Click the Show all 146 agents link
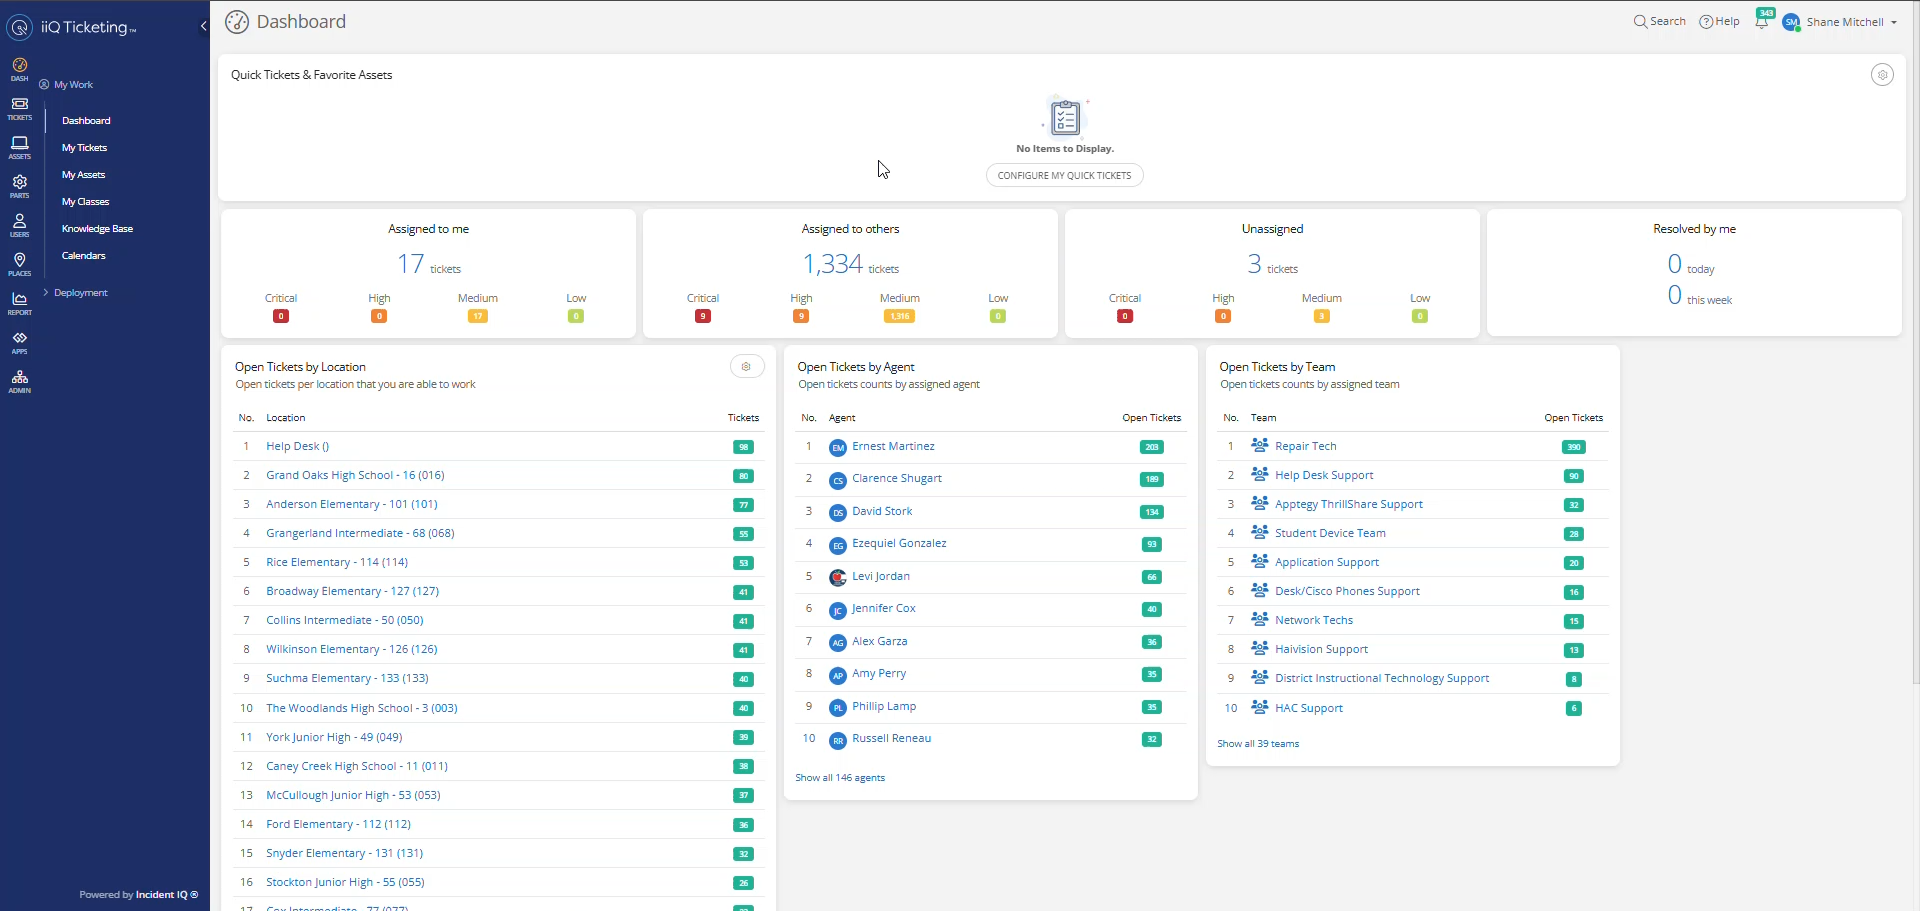Viewport: 1920px width, 911px height. pyautogui.click(x=840, y=778)
